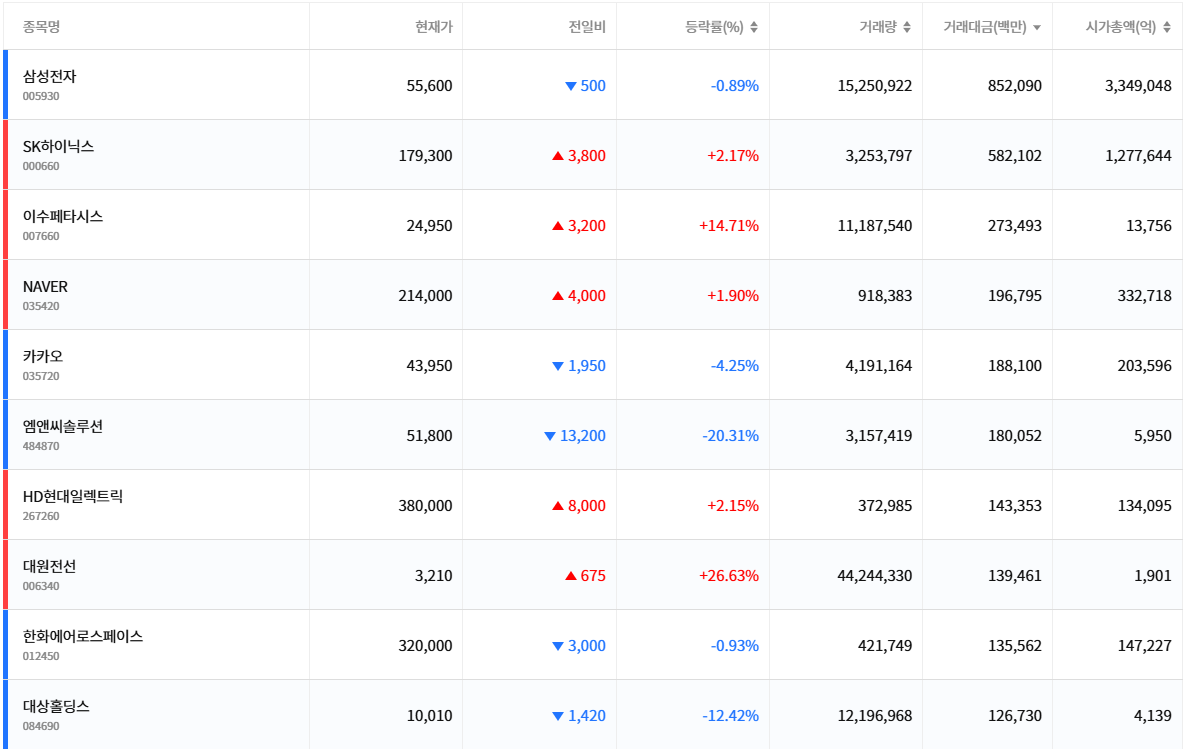
Task: Click 이수페타시스 up change 3,200
Action: point(579,226)
